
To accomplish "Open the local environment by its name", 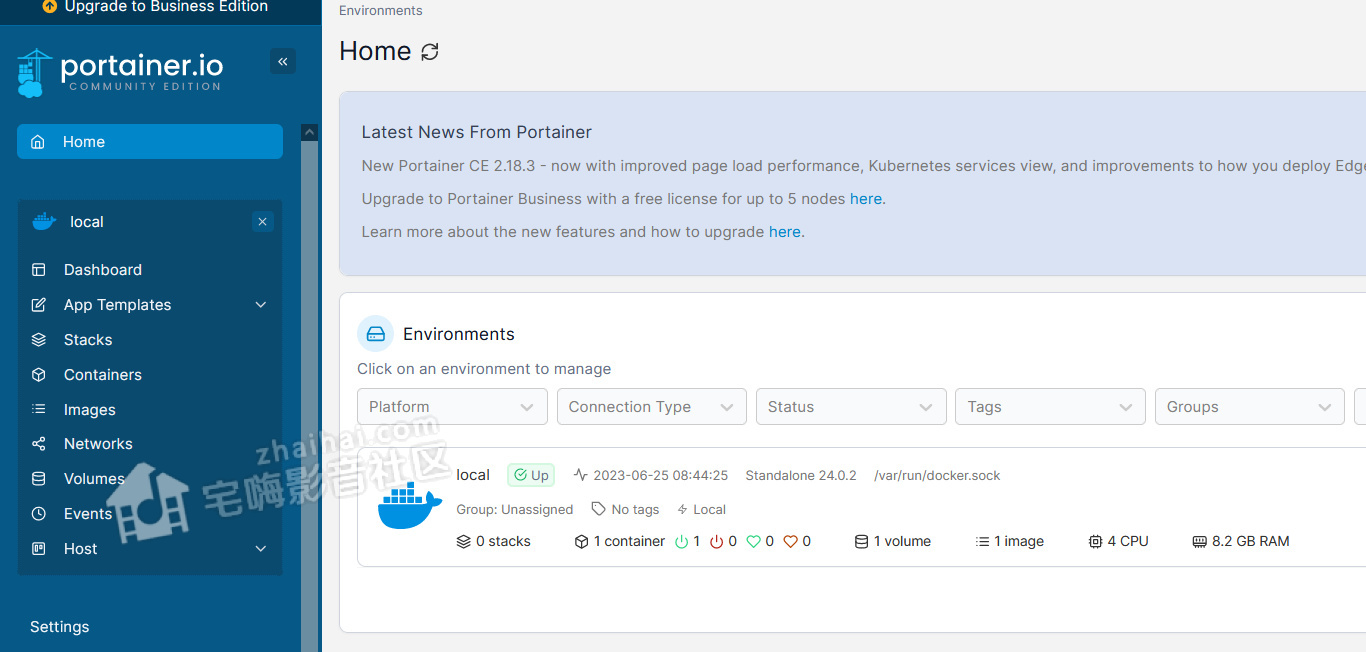I will [x=473, y=475].
